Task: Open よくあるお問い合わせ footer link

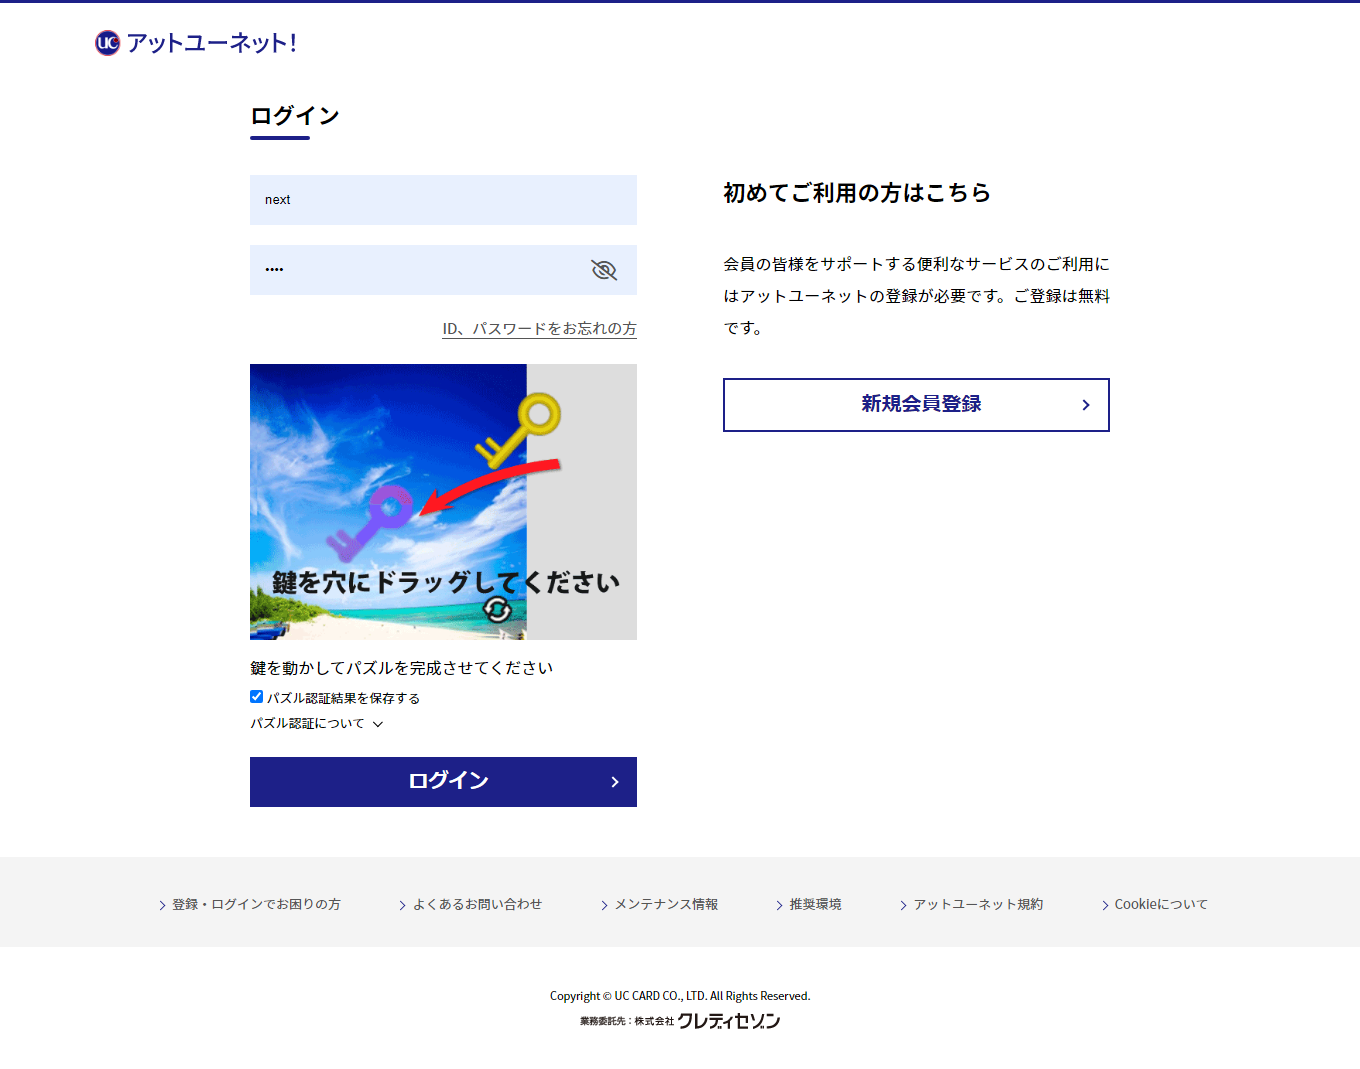Action: point(477,904)
